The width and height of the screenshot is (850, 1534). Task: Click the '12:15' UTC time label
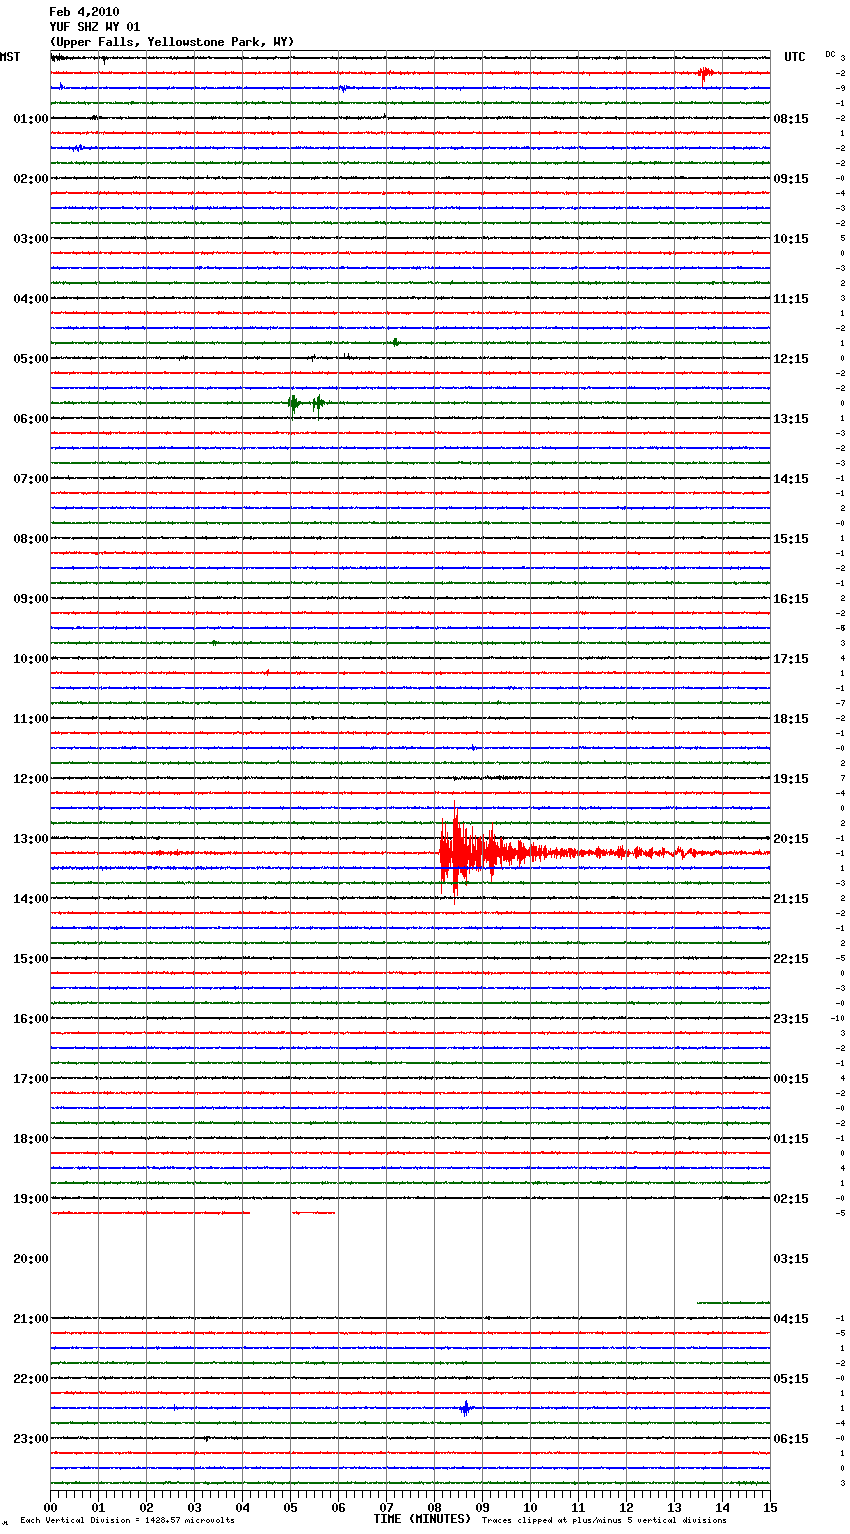(791, 359)
